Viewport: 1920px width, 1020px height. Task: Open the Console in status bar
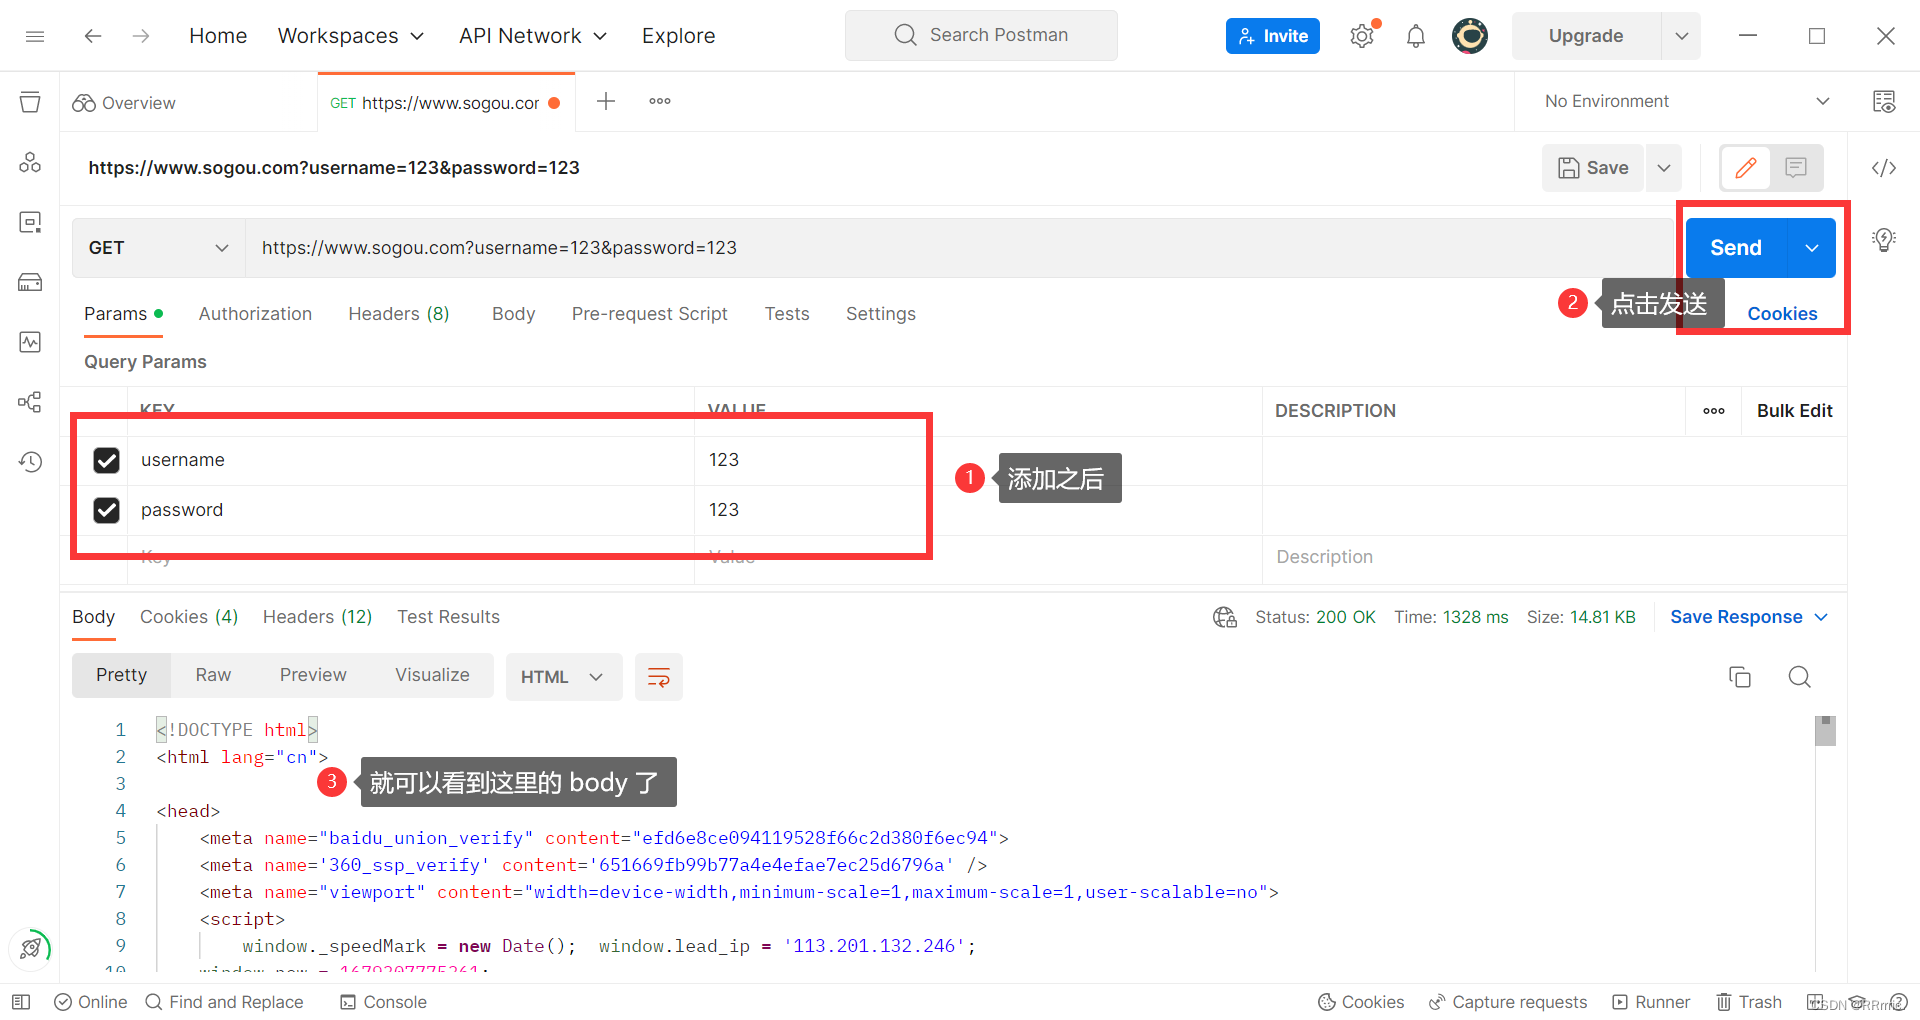(383, 1002)
